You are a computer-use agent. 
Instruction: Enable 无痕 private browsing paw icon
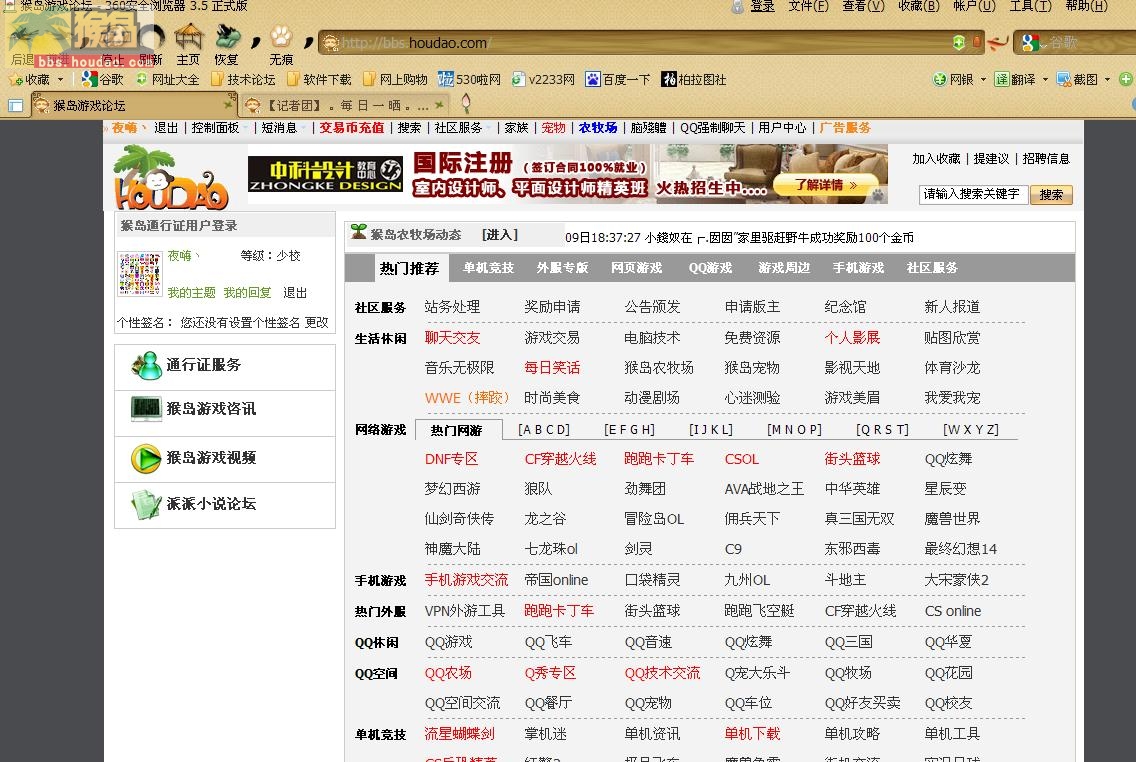click(281, 36)
